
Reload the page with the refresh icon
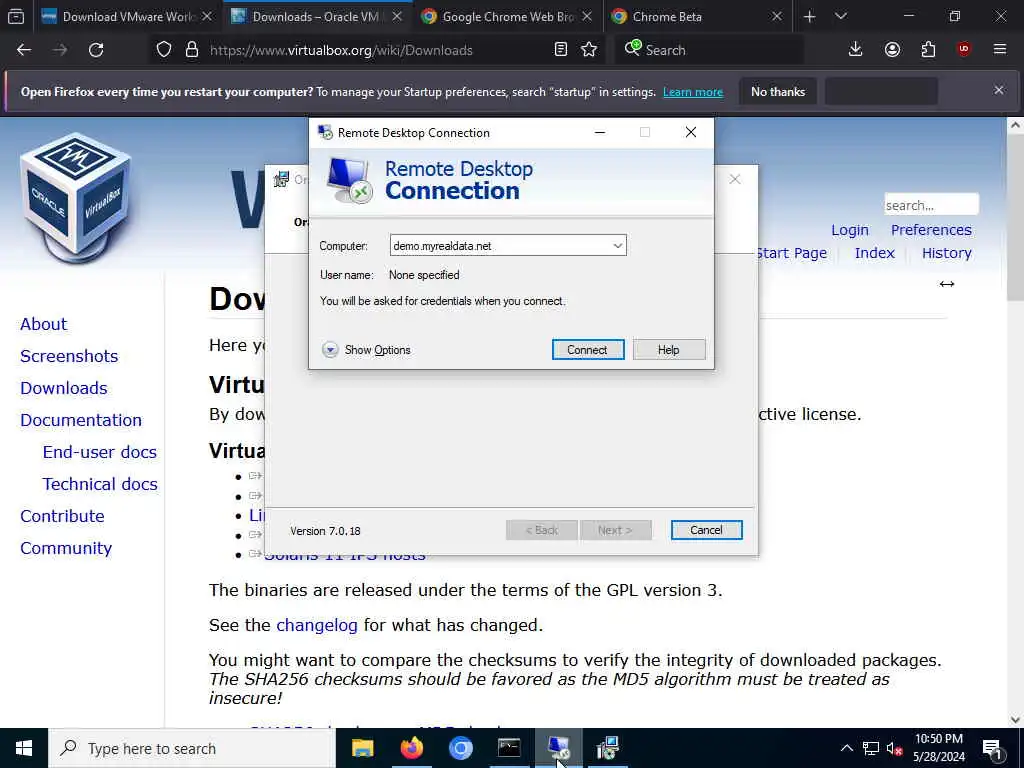tap(96, 50)
